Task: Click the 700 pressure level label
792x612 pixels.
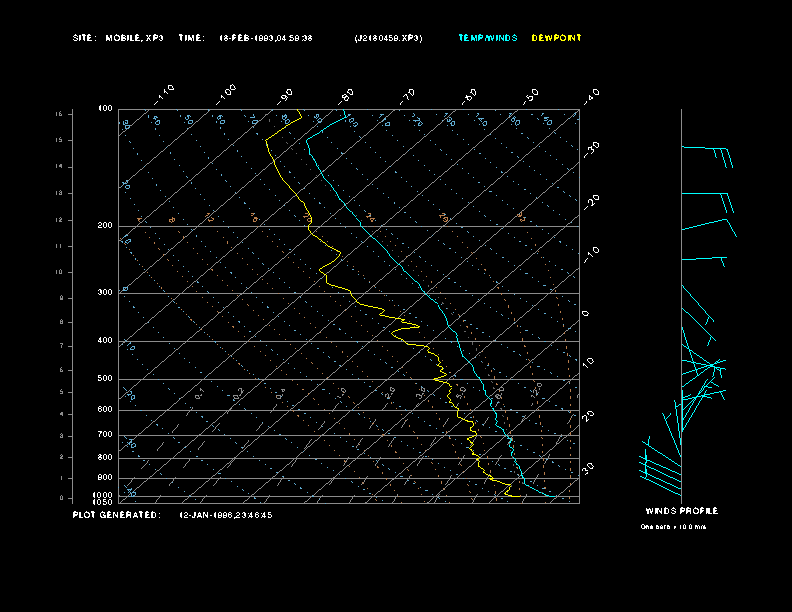Action: [105, 435]
